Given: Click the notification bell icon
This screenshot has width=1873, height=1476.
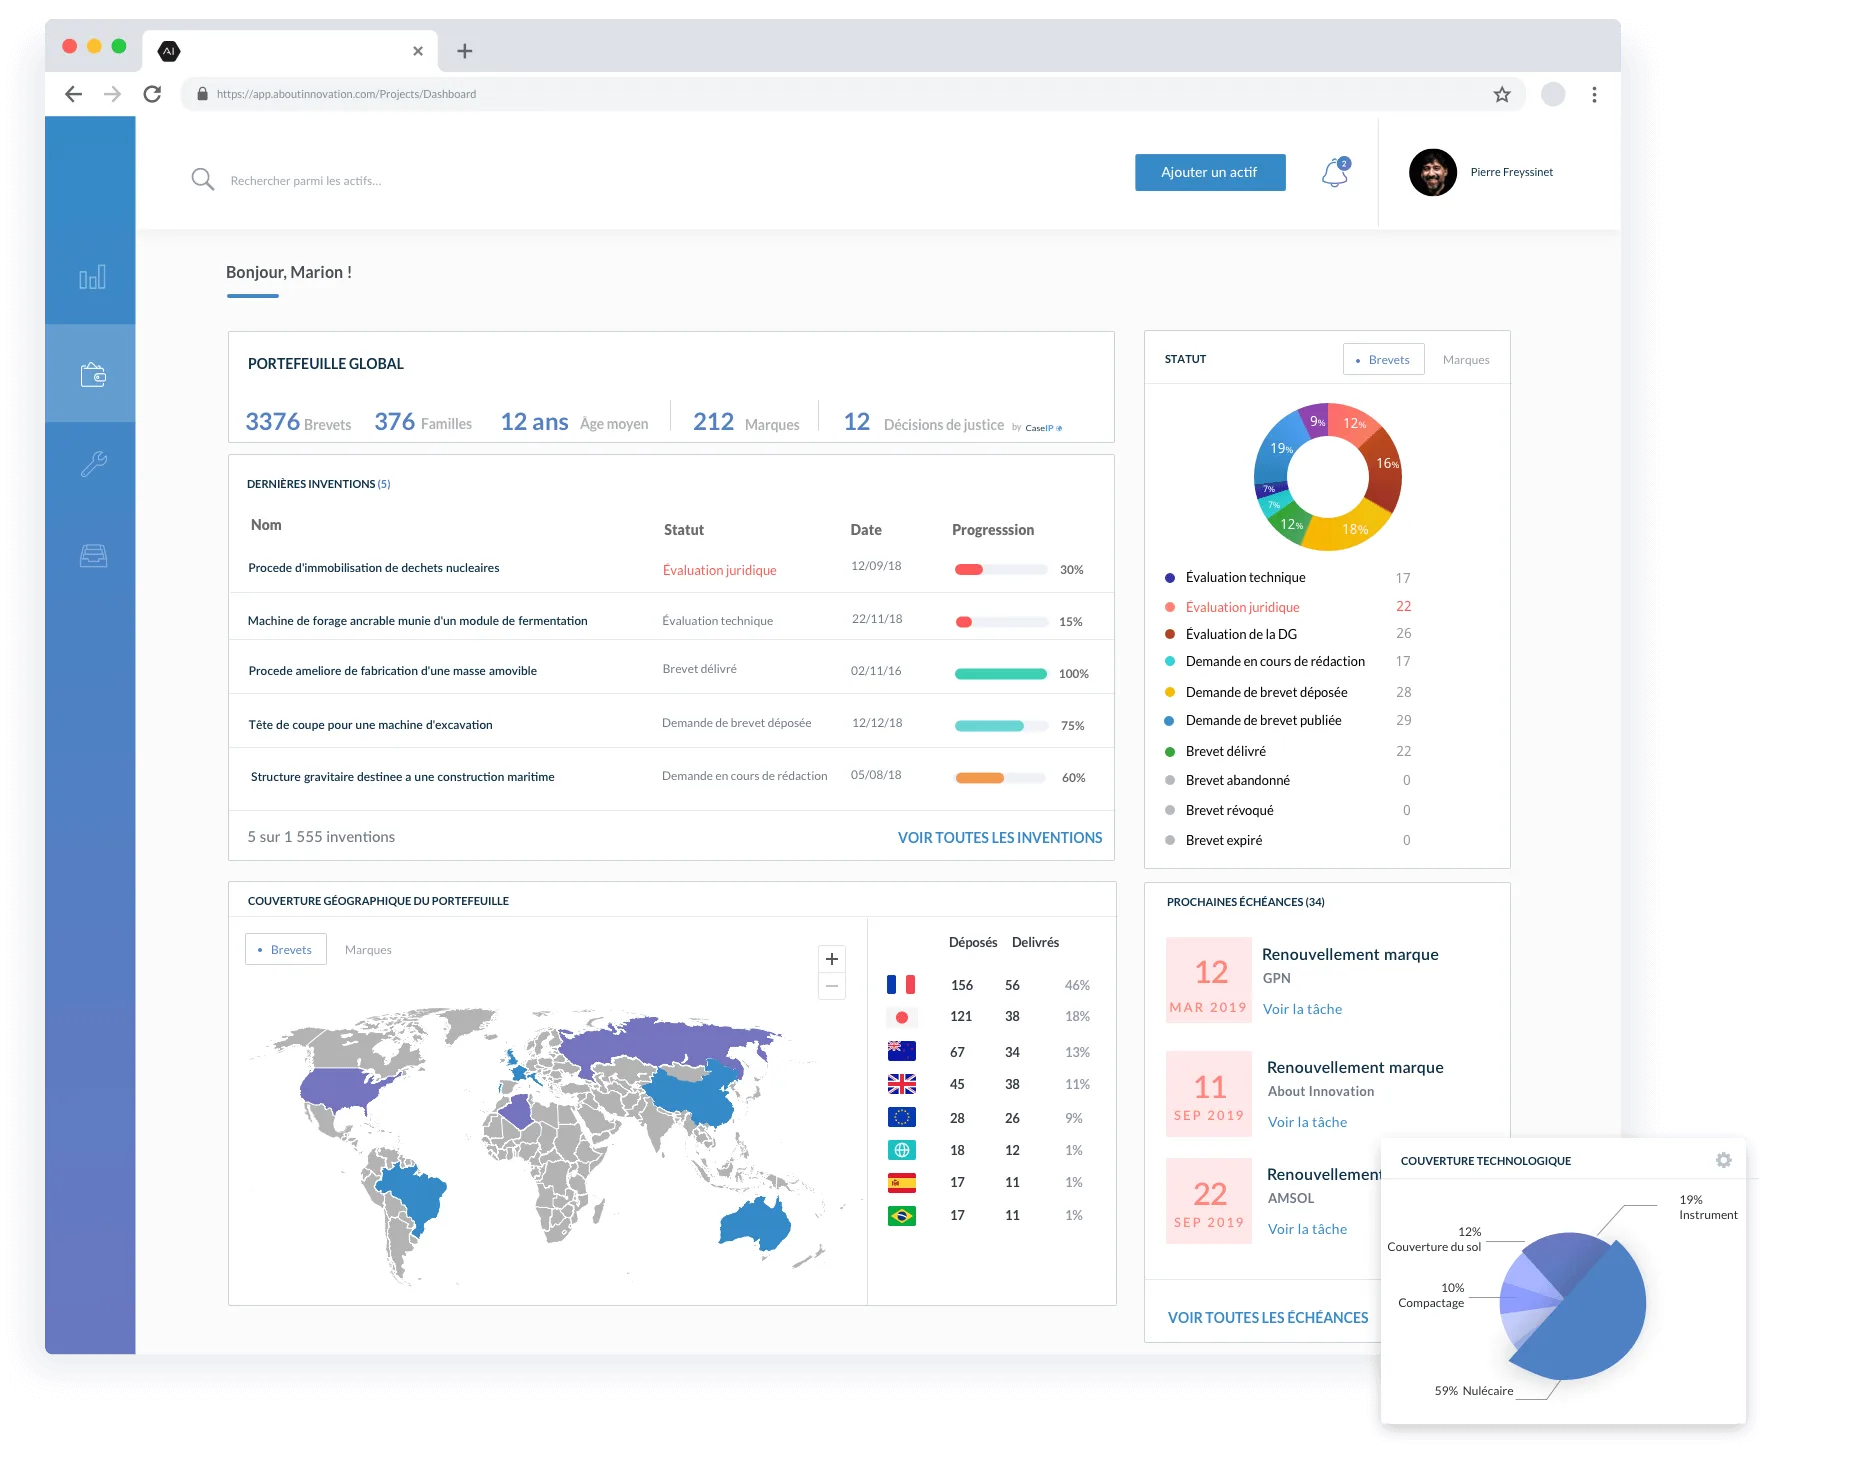Looking at the screenshot, I should 1335,172.
